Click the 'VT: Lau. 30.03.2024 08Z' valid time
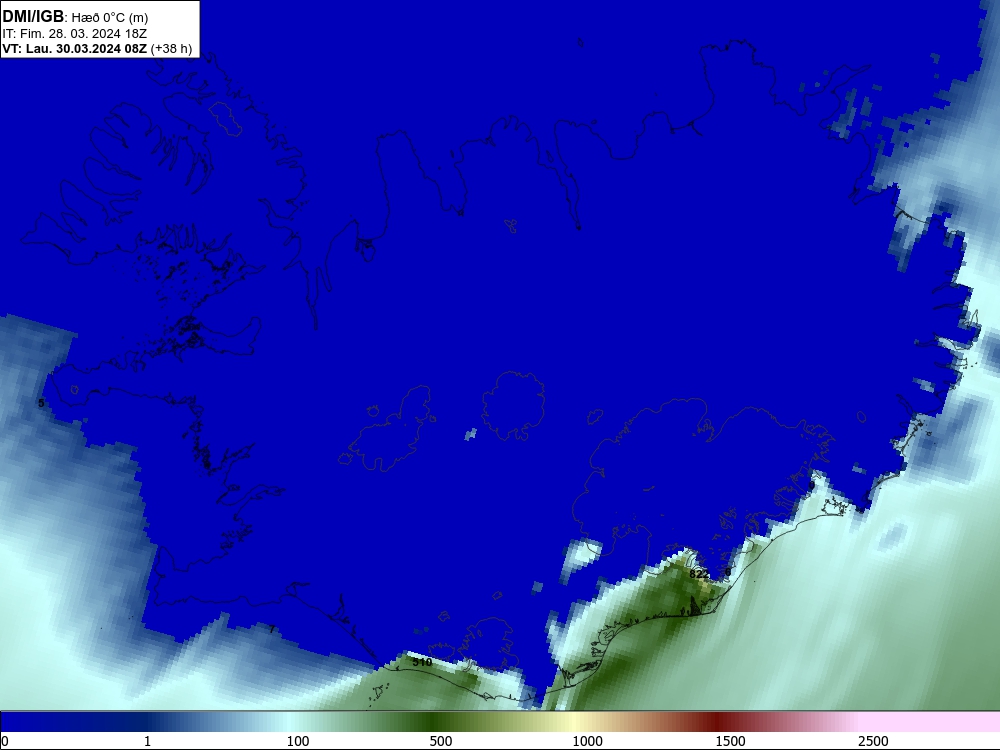The image size is (1000, 750). [x=75, y=48]
